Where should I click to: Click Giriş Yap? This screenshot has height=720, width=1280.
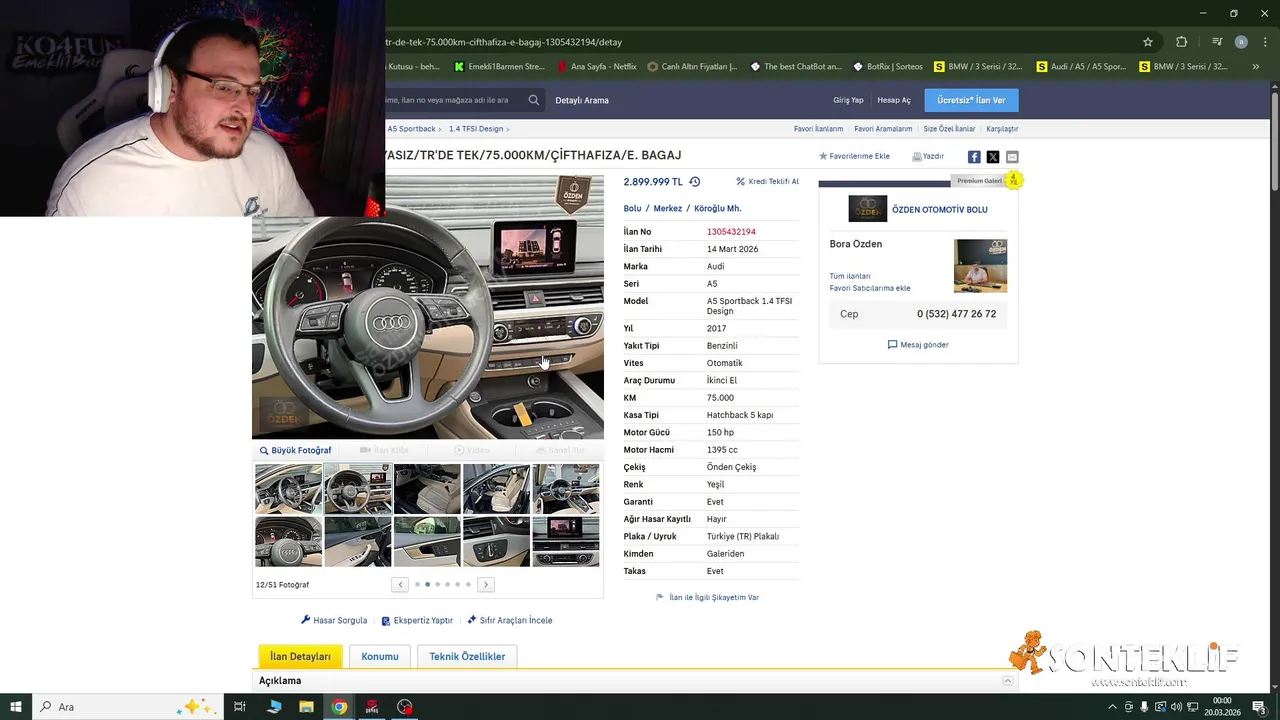(x=848, y=100)
